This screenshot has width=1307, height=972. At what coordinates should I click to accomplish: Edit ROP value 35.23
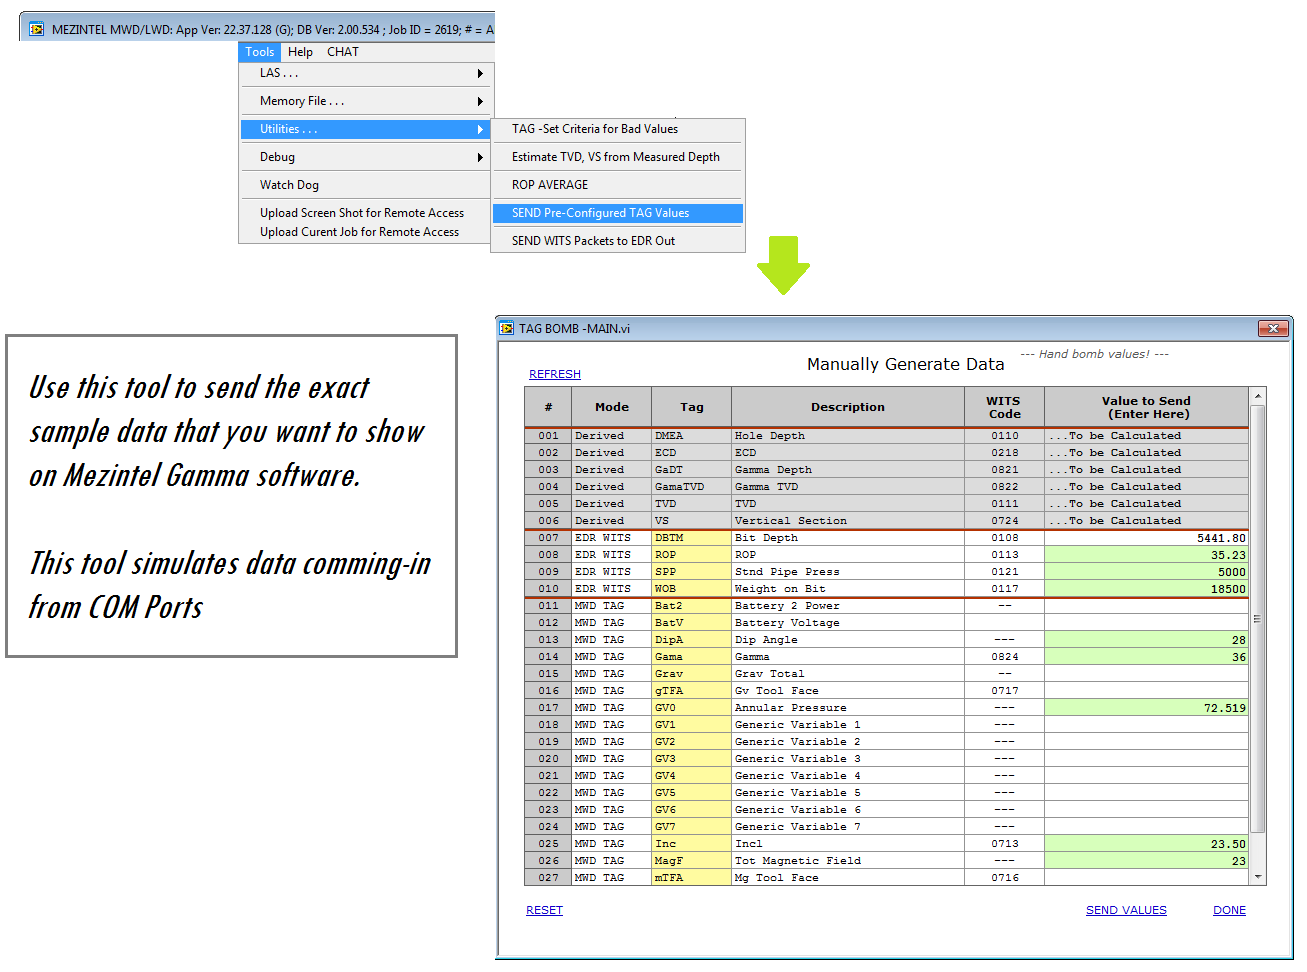(x=1146, y=555)
